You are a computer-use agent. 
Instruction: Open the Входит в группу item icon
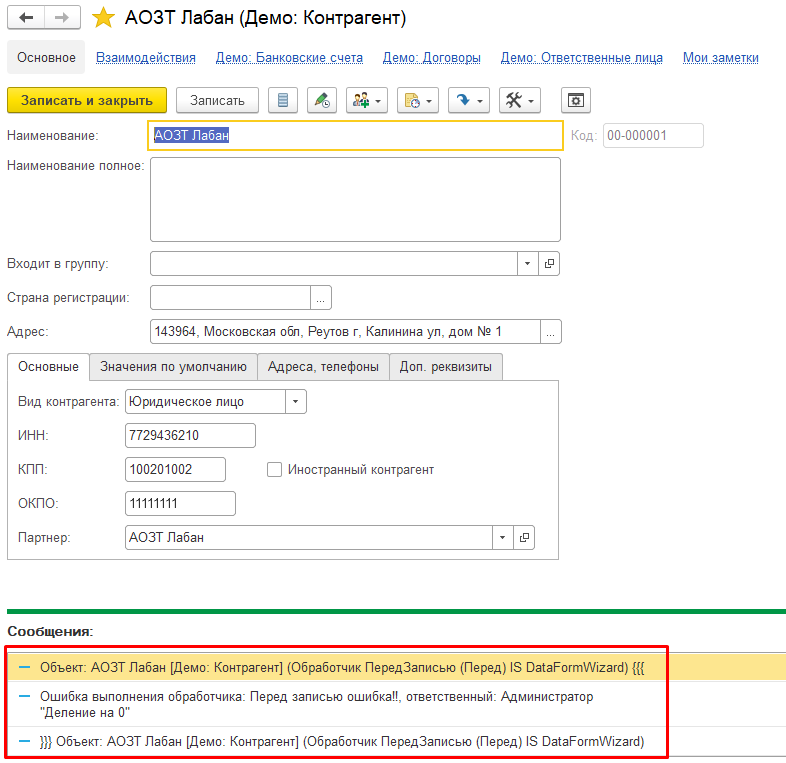(x=549, y=263)
